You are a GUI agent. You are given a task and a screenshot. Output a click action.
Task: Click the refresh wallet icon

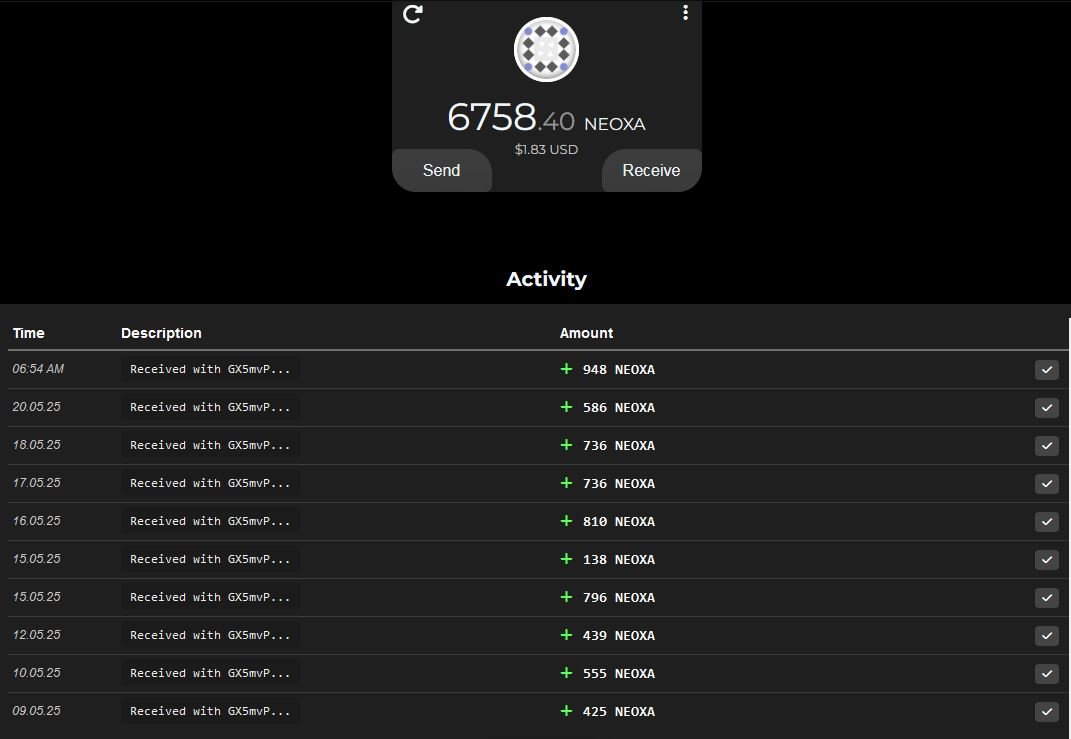pyautogui.click(x=413, y=14)
